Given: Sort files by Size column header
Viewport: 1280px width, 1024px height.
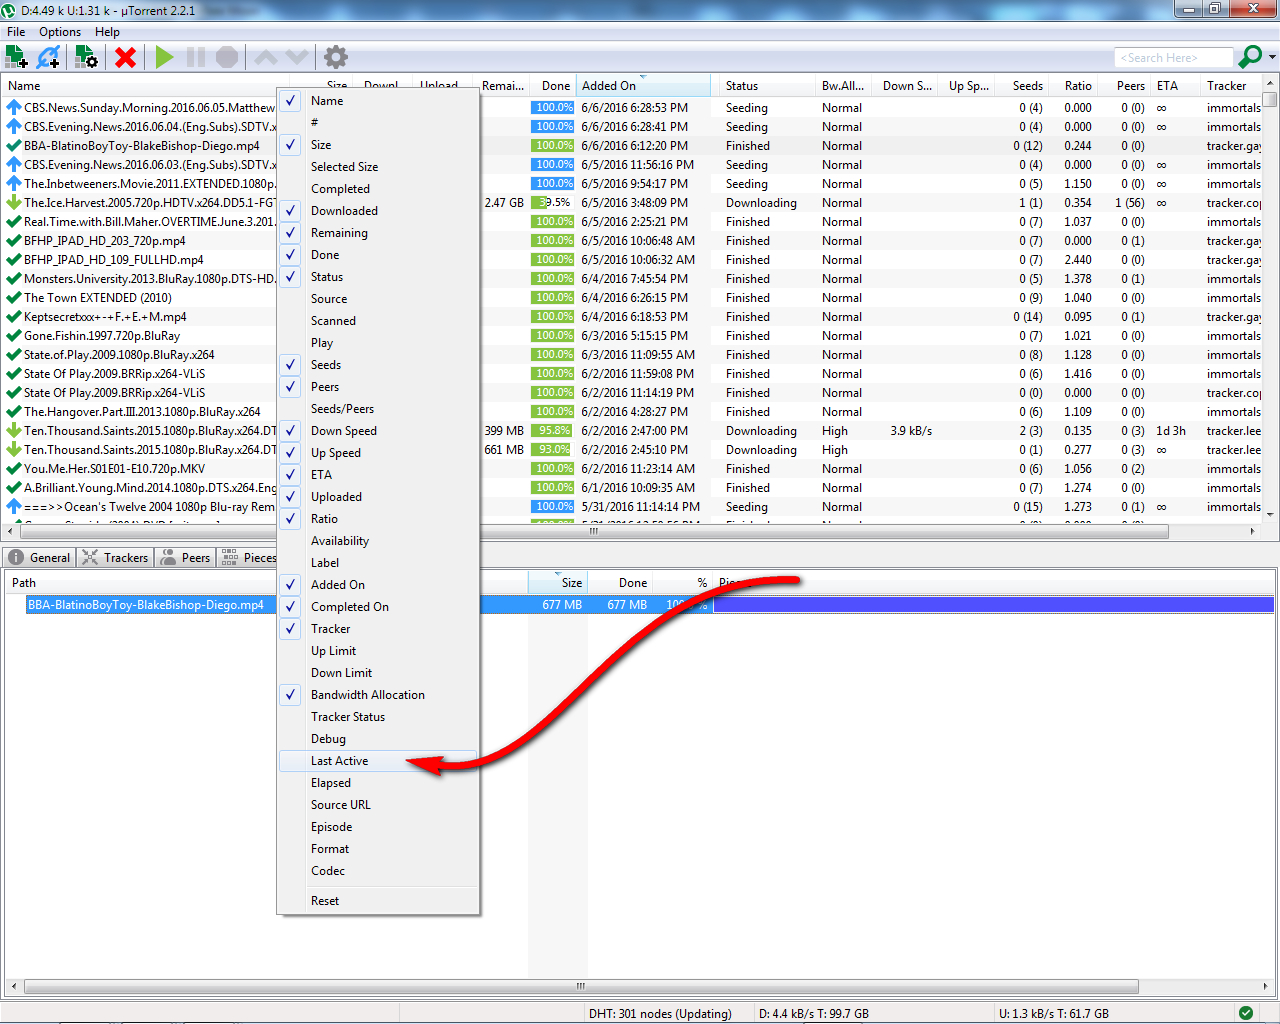Looking at the screenshot, I should point(571,583).
